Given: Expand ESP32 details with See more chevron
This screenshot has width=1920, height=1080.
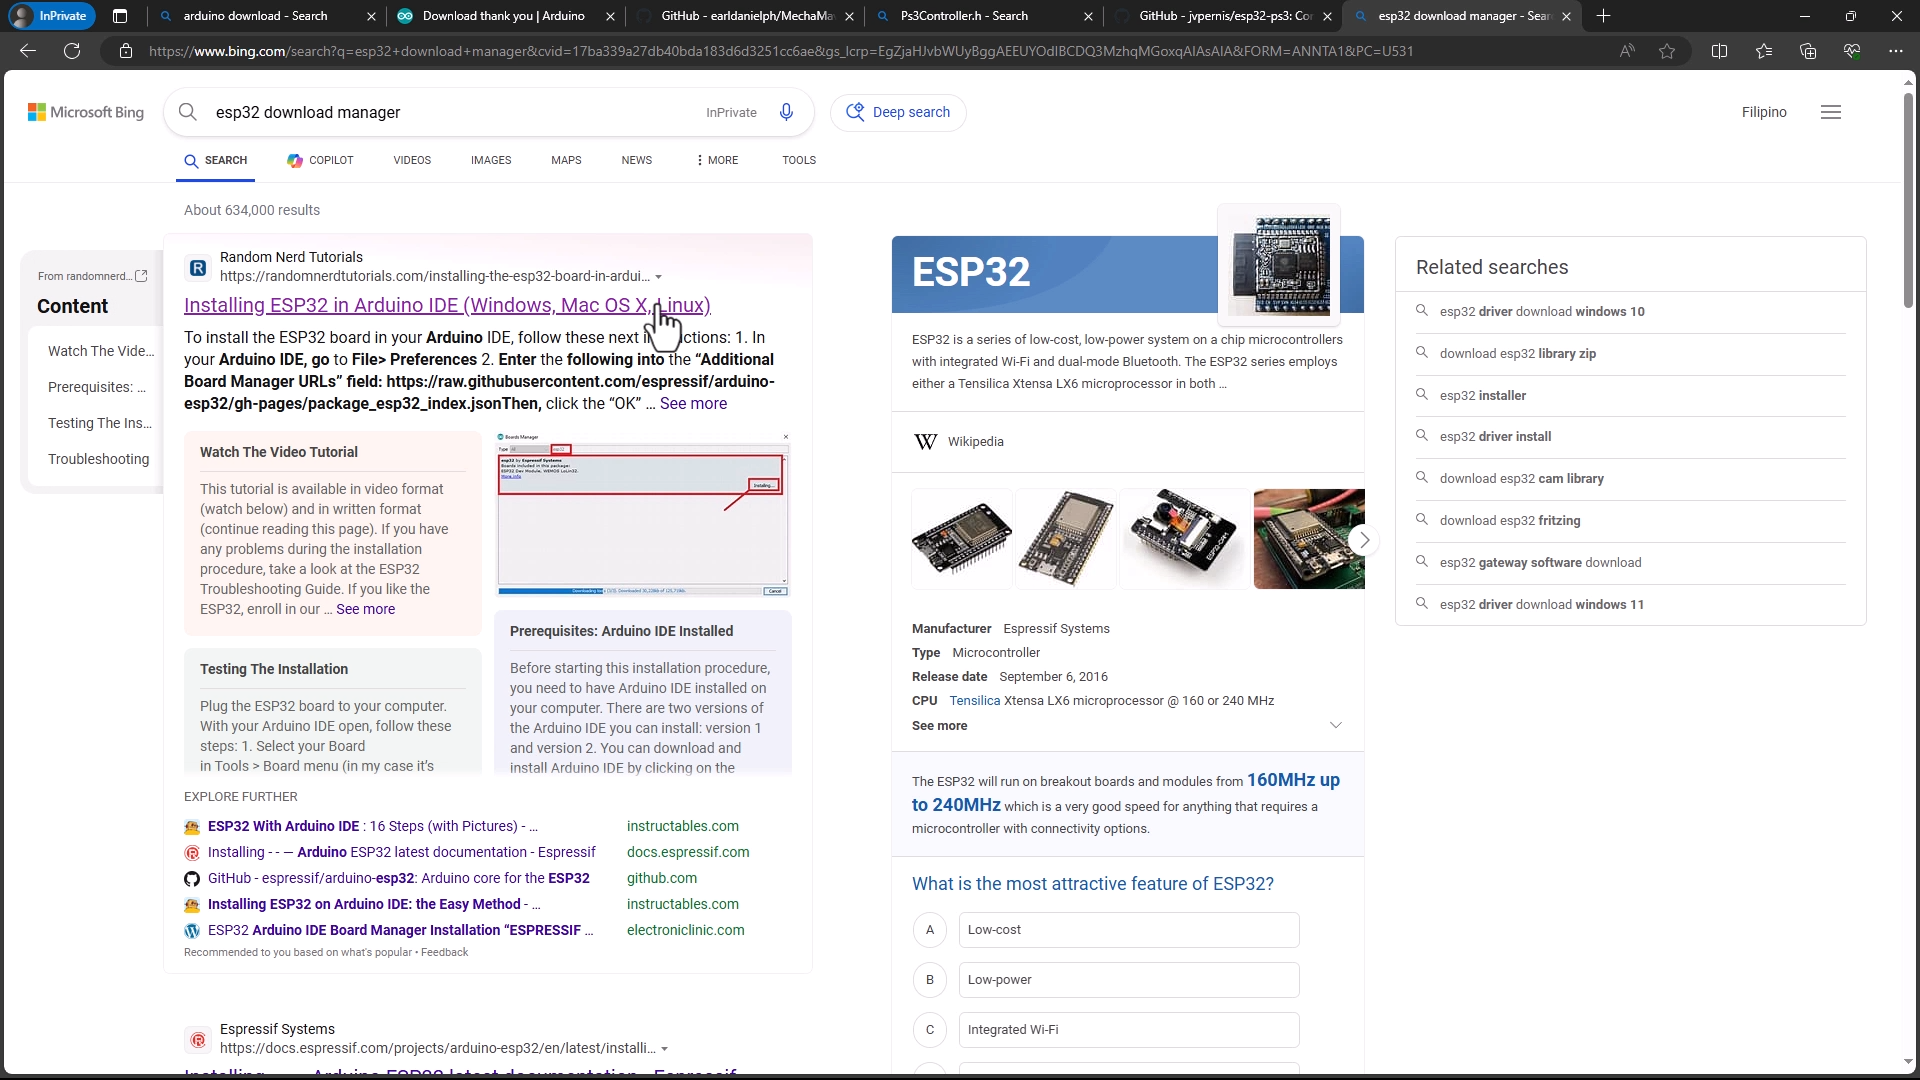Looking at the screenshot, I should (x=1335, y=725).
